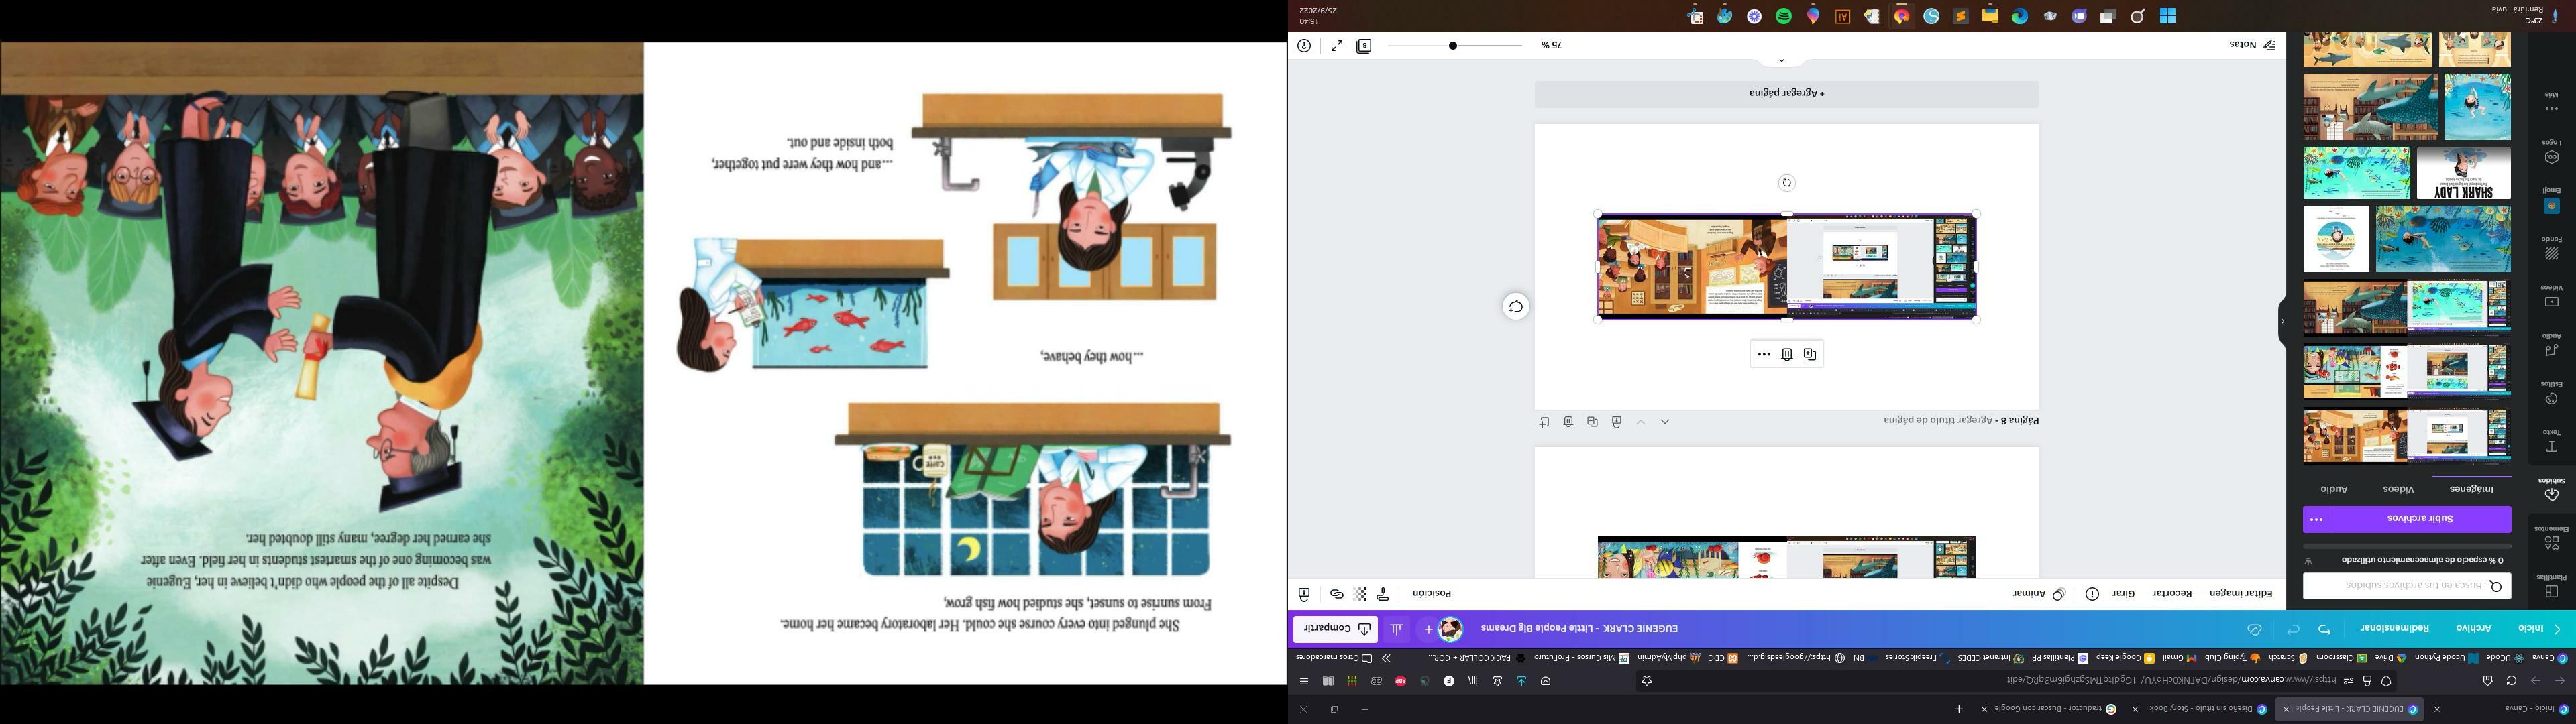The image size is (2576, 724).
Task: Open the Fondo sidebar icon
Action: tap(2551, 248)
